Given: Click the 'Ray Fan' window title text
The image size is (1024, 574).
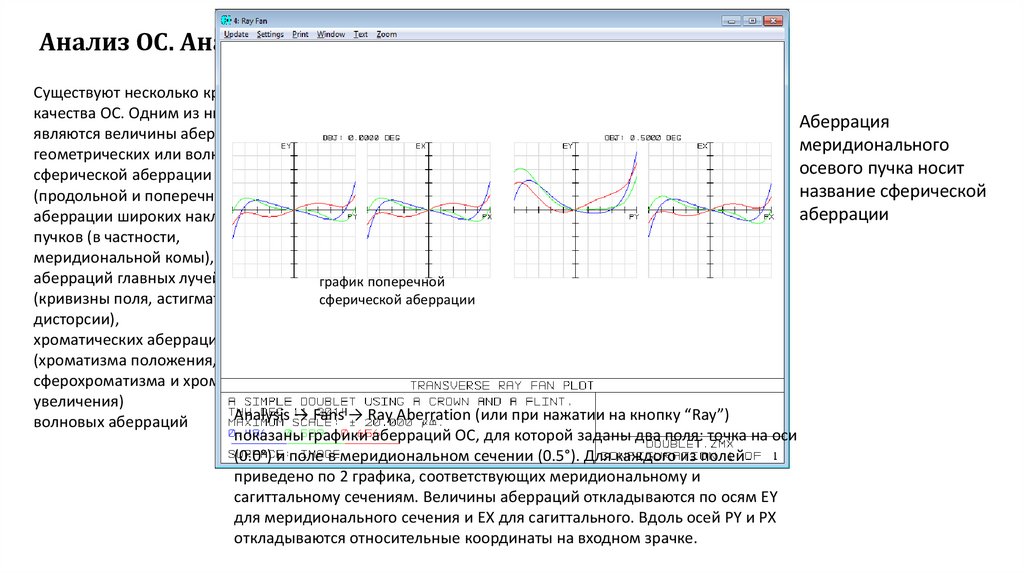Looking at the screenshot, I should click(x=250, y=21).
